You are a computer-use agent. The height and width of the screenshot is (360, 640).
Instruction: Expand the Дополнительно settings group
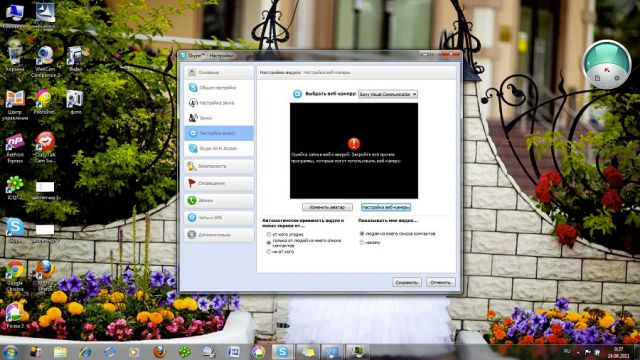tap(219, 235)
